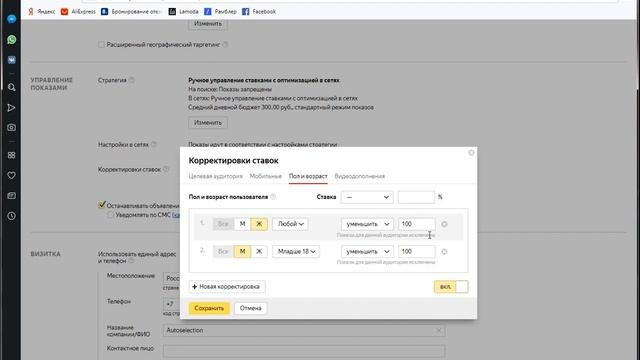Viewport: 640px width, 360px height.
Task: Click the percent field in row 1
Action: (416, 224)
